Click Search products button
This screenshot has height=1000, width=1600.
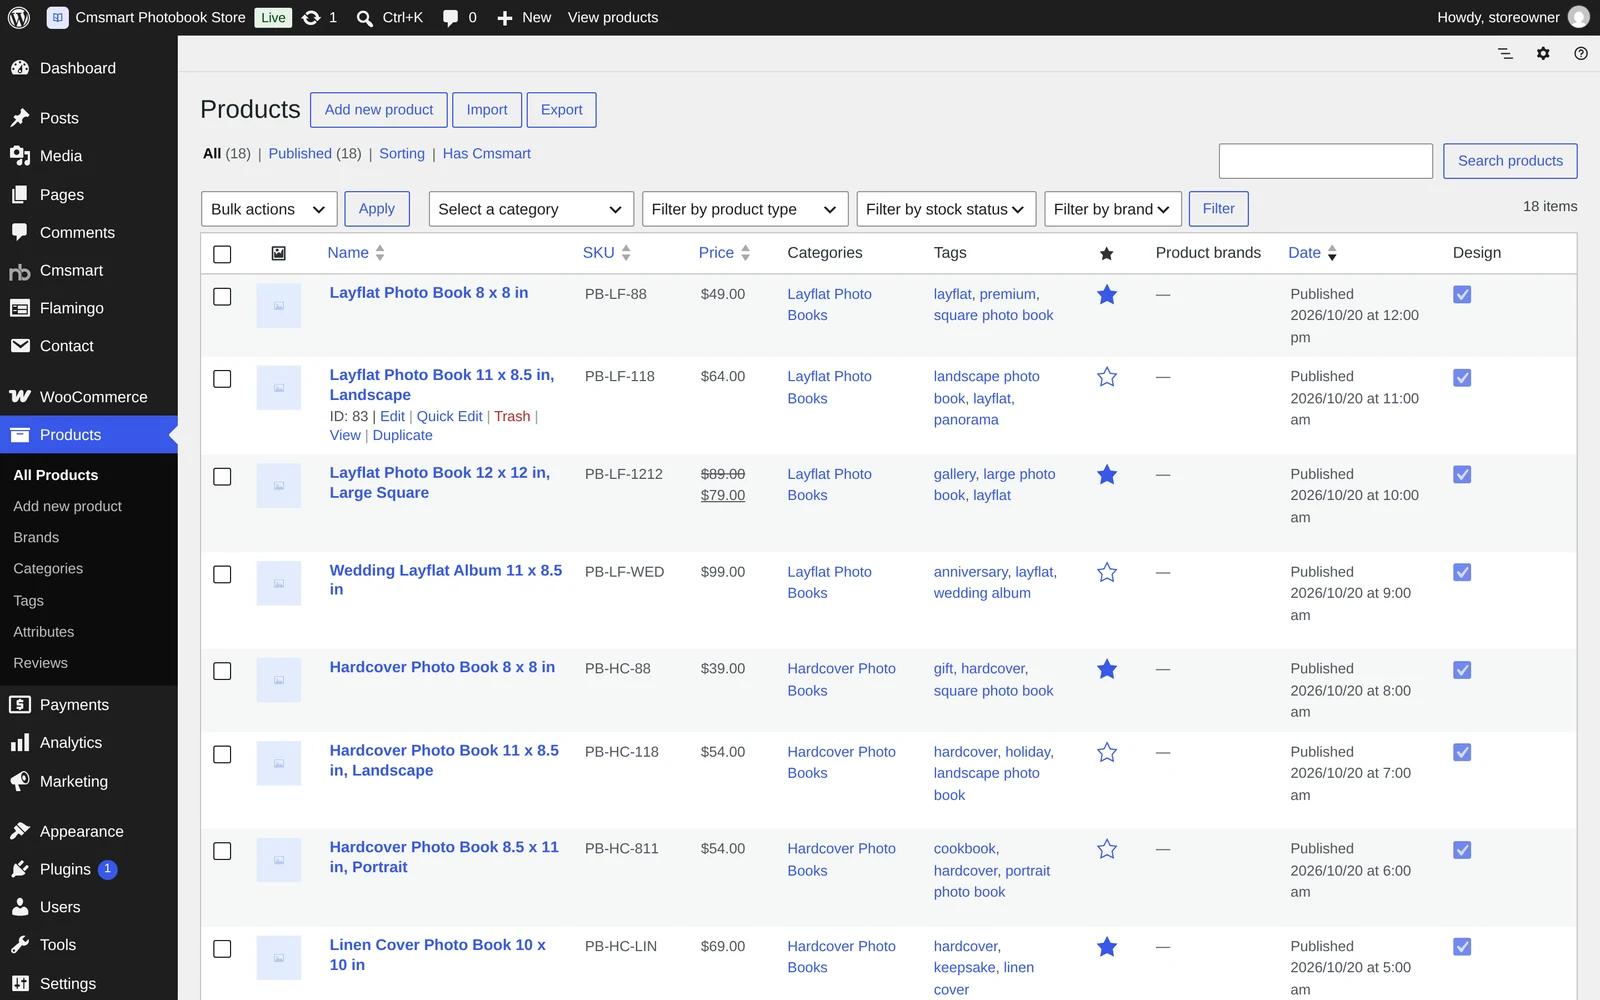click(x=1510, y=161)
